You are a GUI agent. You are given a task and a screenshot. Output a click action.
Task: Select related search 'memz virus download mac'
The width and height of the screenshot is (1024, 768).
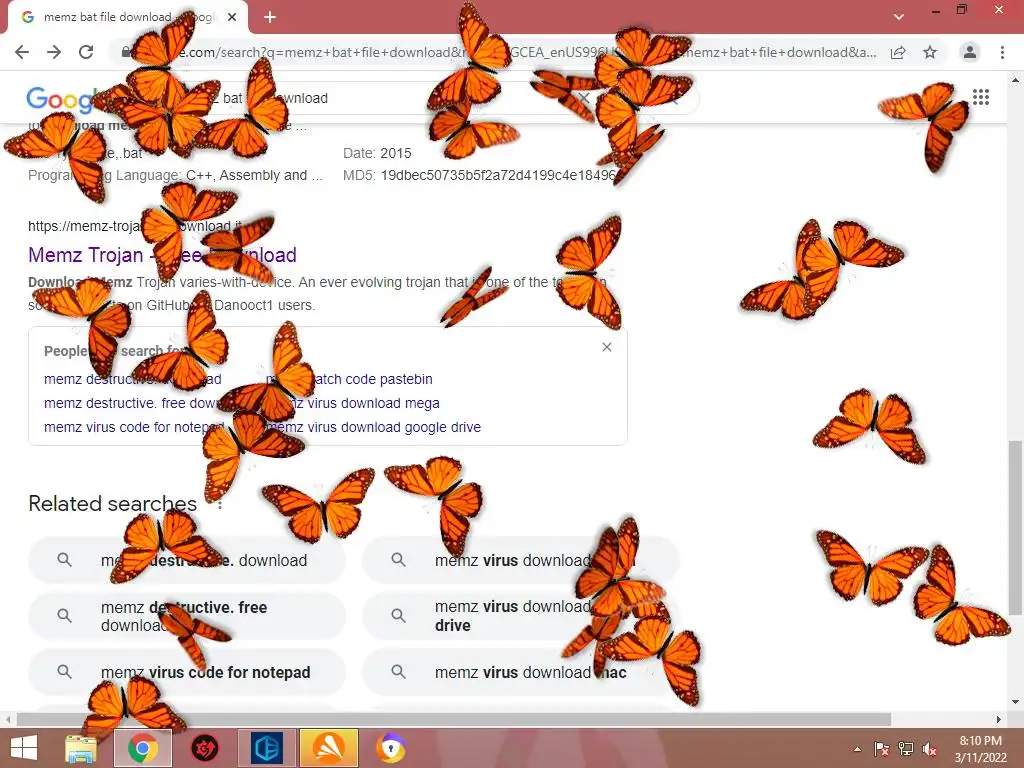coord(520,672)
